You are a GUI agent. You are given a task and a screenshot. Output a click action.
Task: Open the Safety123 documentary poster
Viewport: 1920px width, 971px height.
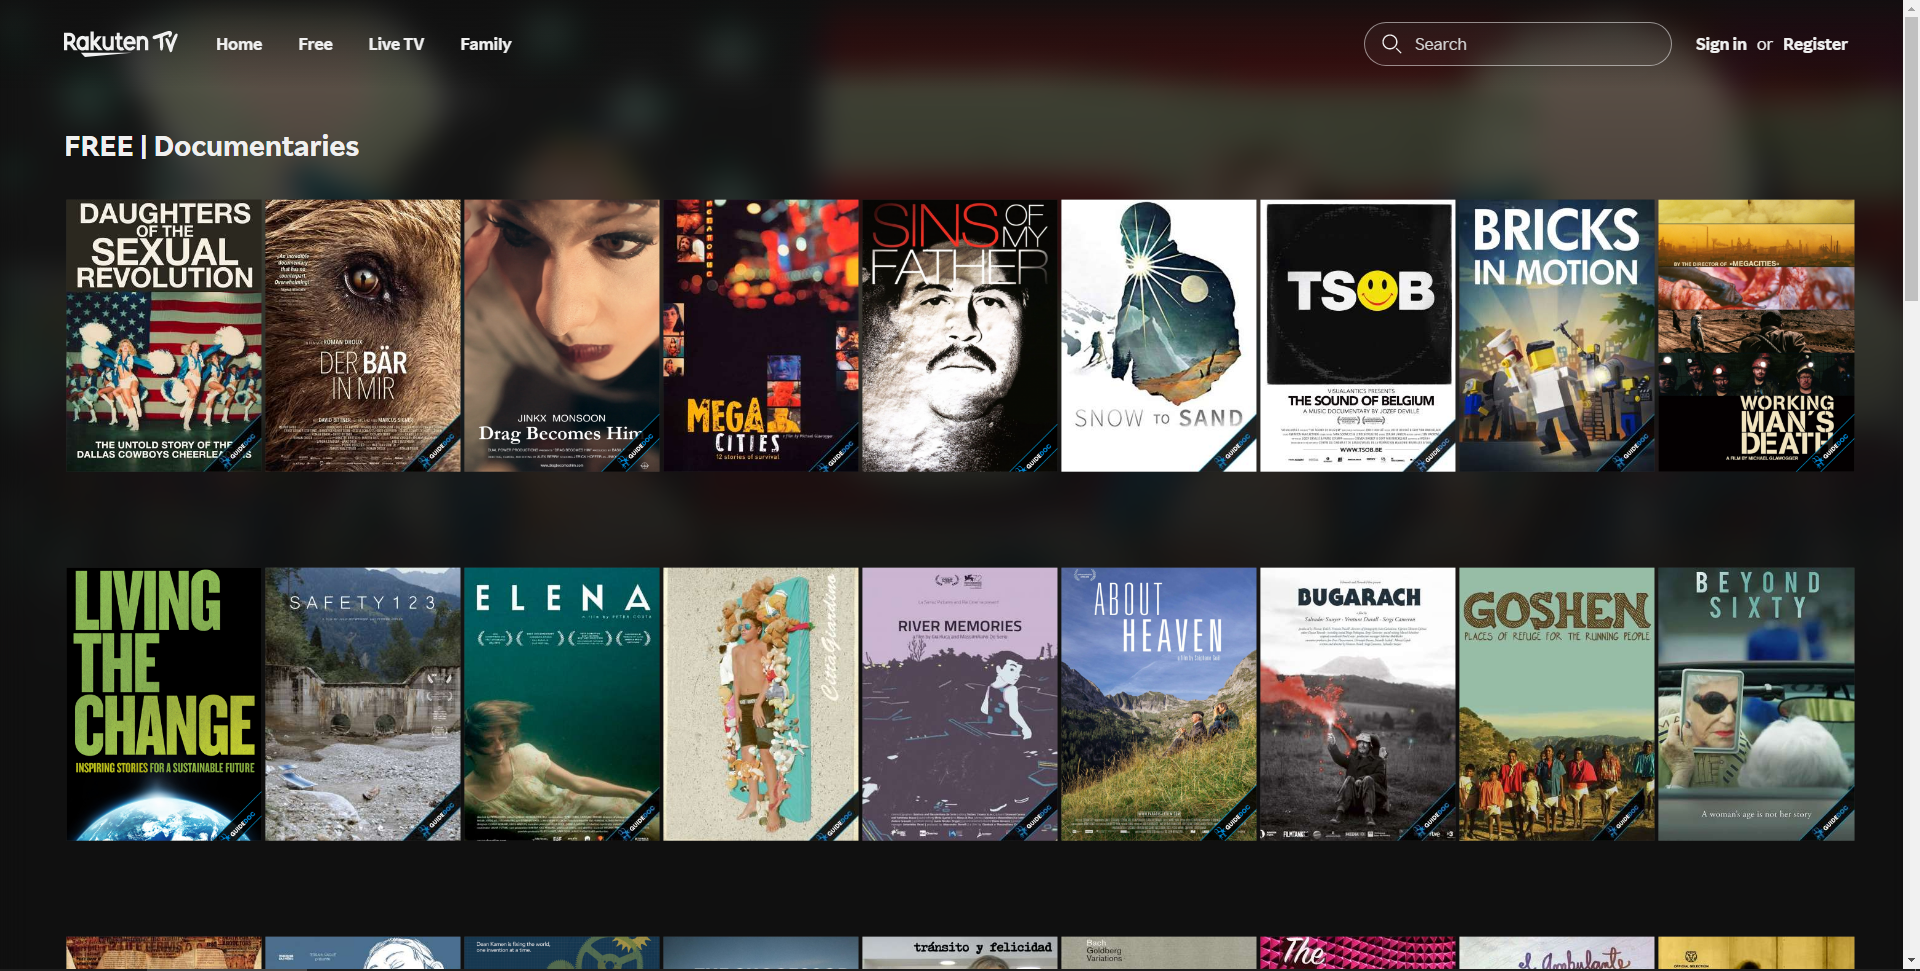point(363,704)
